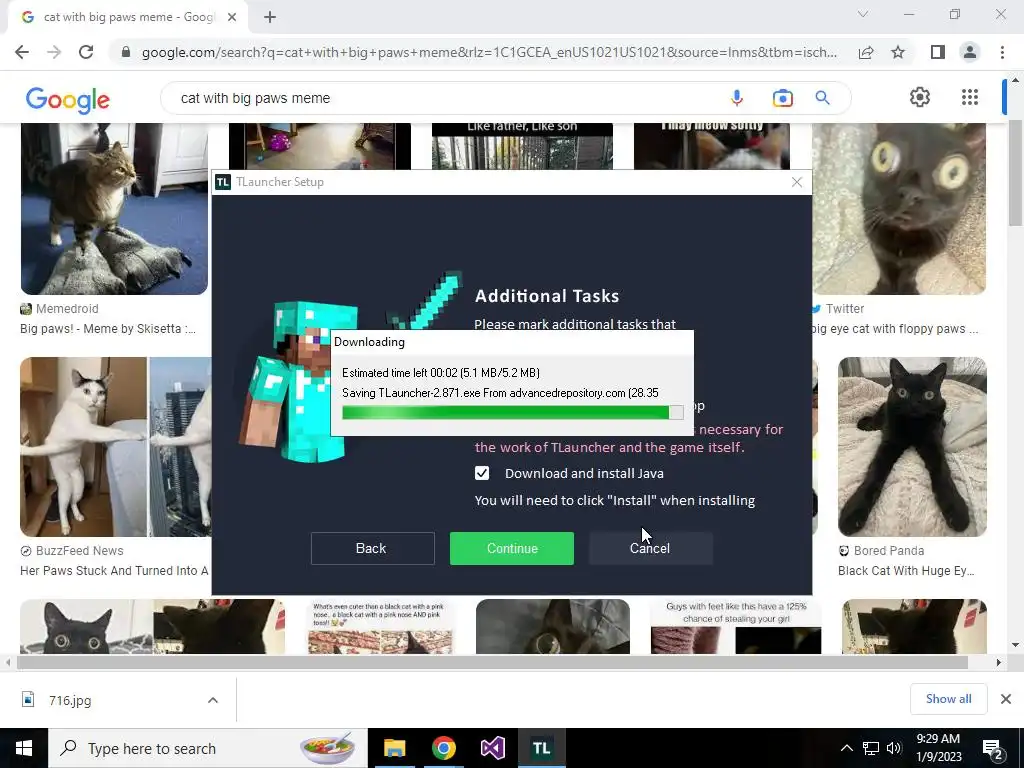1024x768 pixels.
Task: Click Cancel in TLauncher Setup
Action: point(650,549)
